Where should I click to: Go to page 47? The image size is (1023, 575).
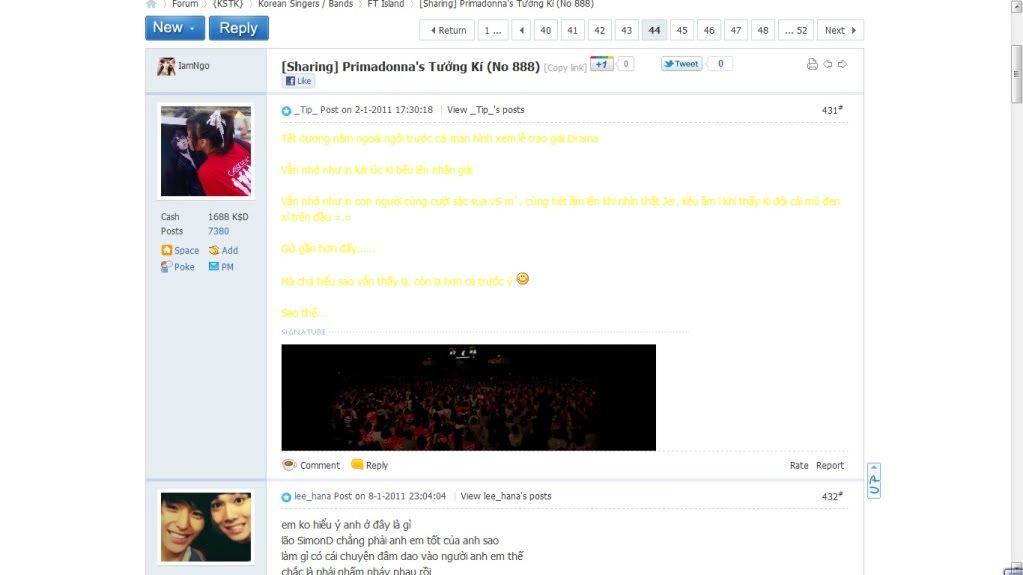(736, 30)
